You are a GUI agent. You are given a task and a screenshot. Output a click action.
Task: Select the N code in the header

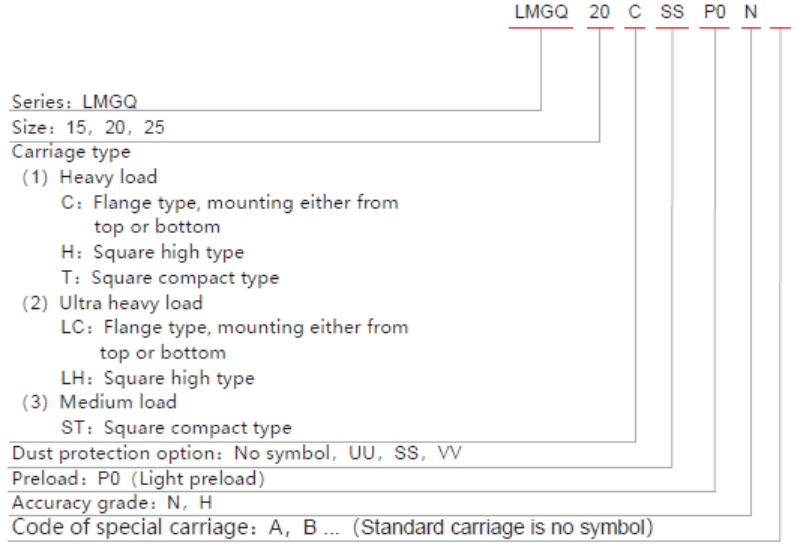pyautogui.click(x=751, y=15)
